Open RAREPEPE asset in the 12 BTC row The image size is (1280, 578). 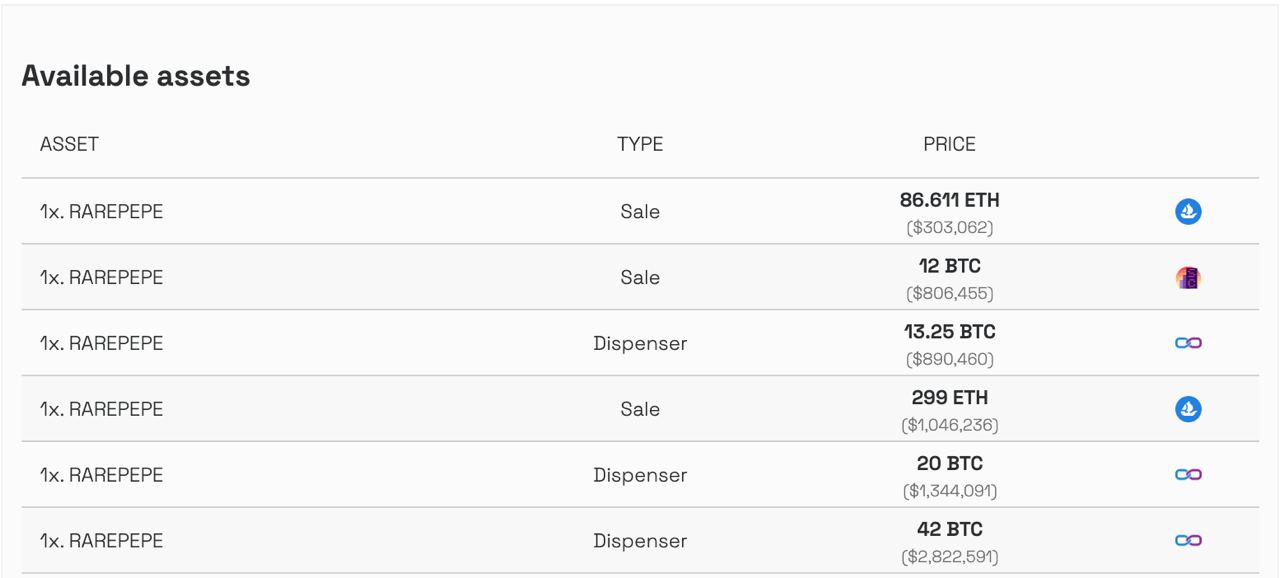pyautogui.click(x=101, y=278)
